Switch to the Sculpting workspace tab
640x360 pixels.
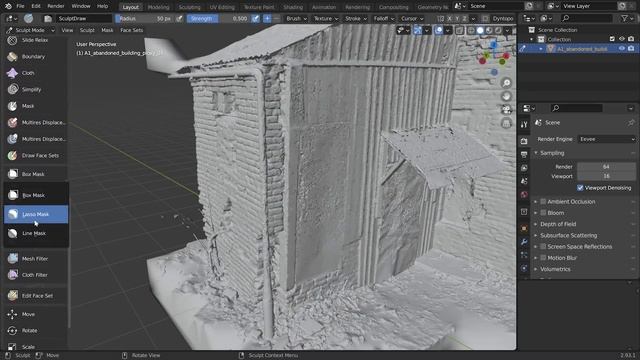tap(189, 7)
